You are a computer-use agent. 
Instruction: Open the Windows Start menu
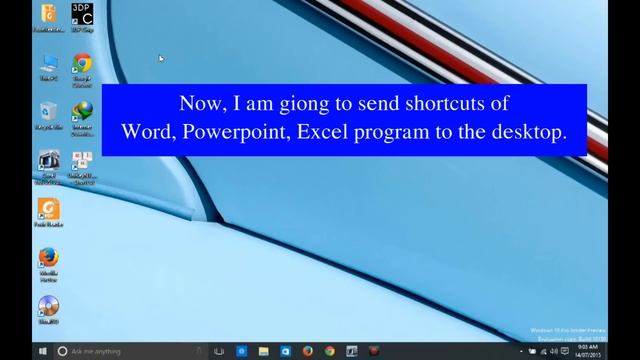point(42,351)
